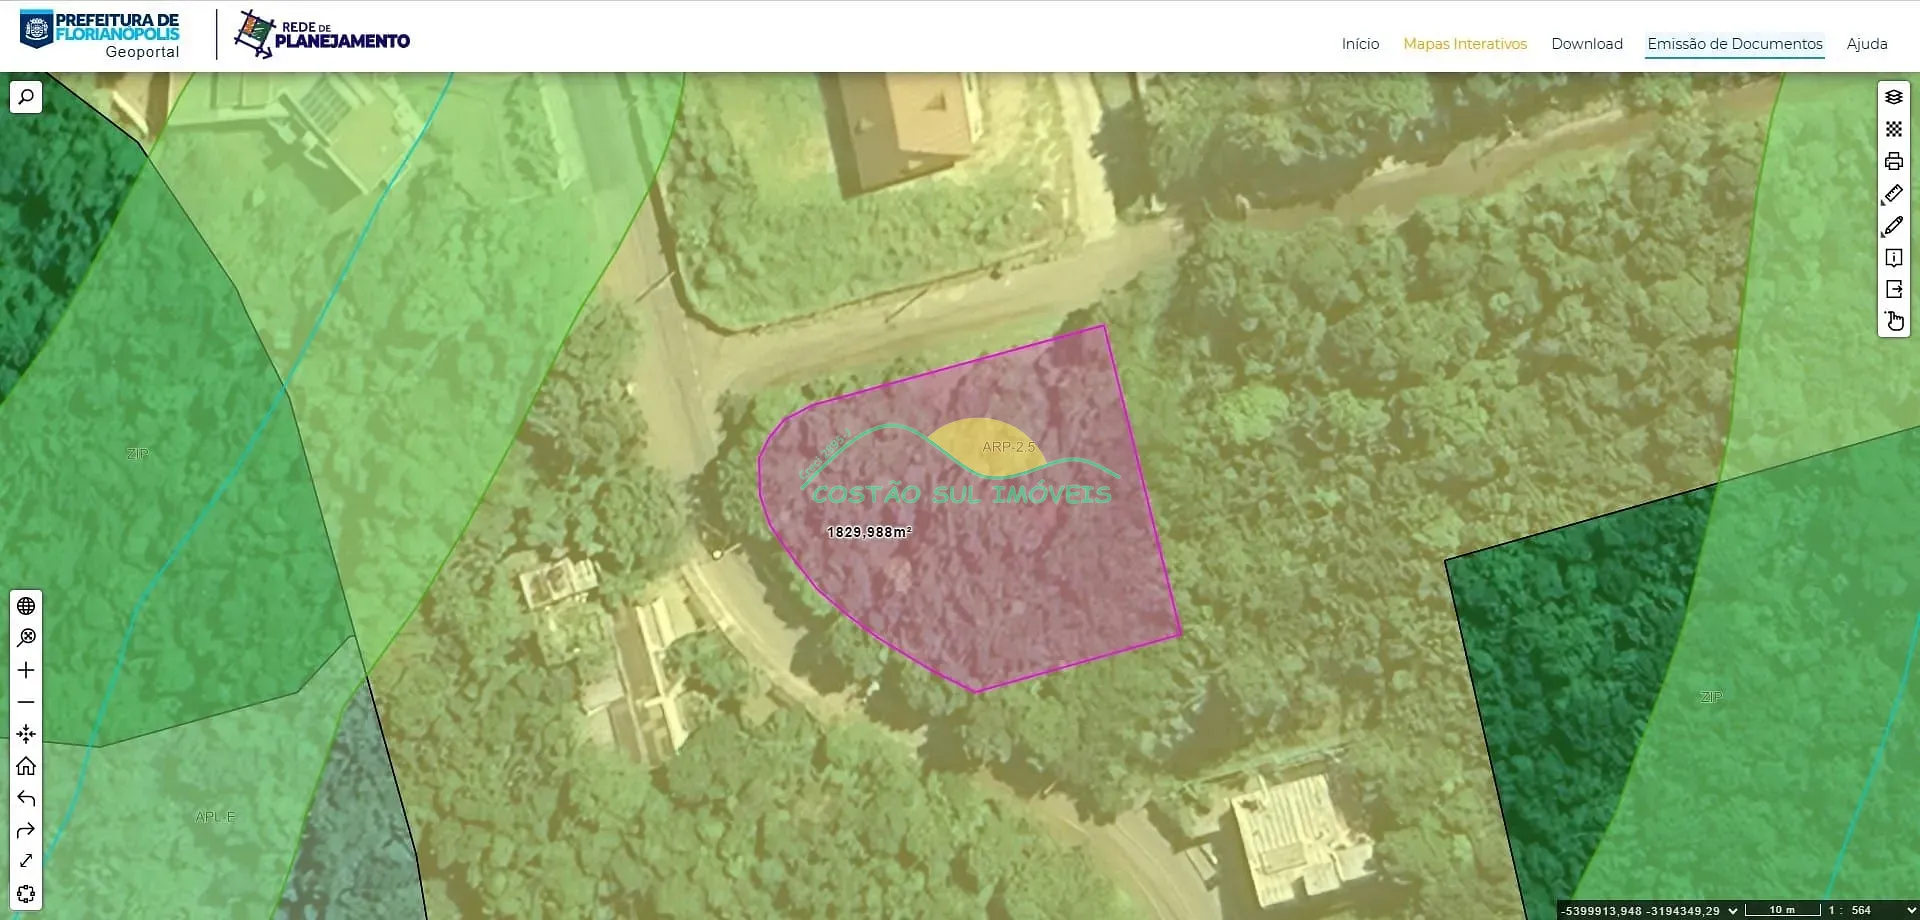Viewport: 1920px width, 920px height.
Task: Go to the Início page
Action: pos(1360,44)
